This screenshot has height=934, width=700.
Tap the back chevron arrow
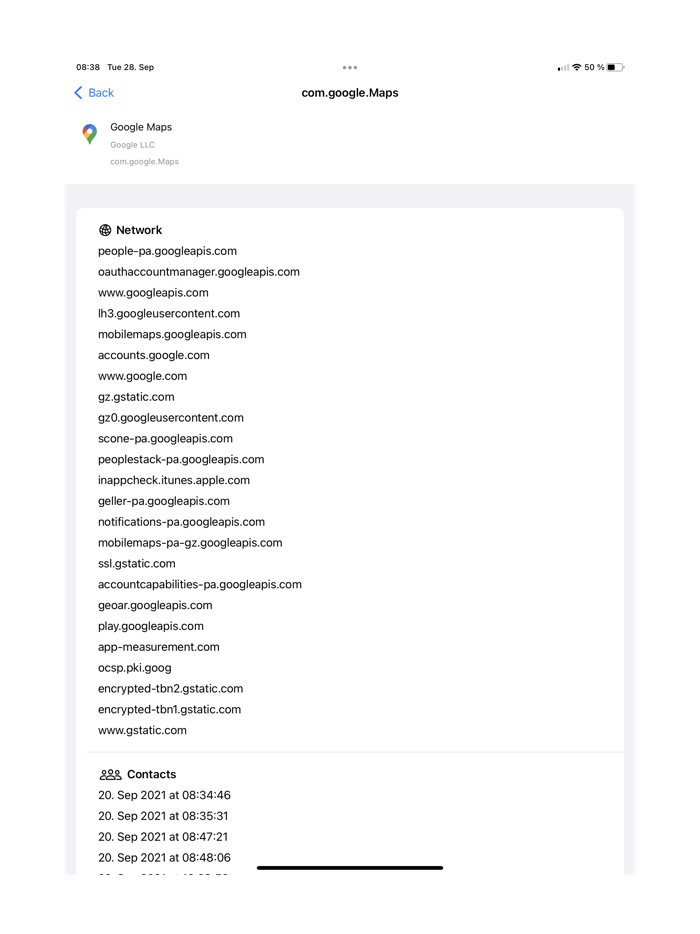[x=77, y=92]
